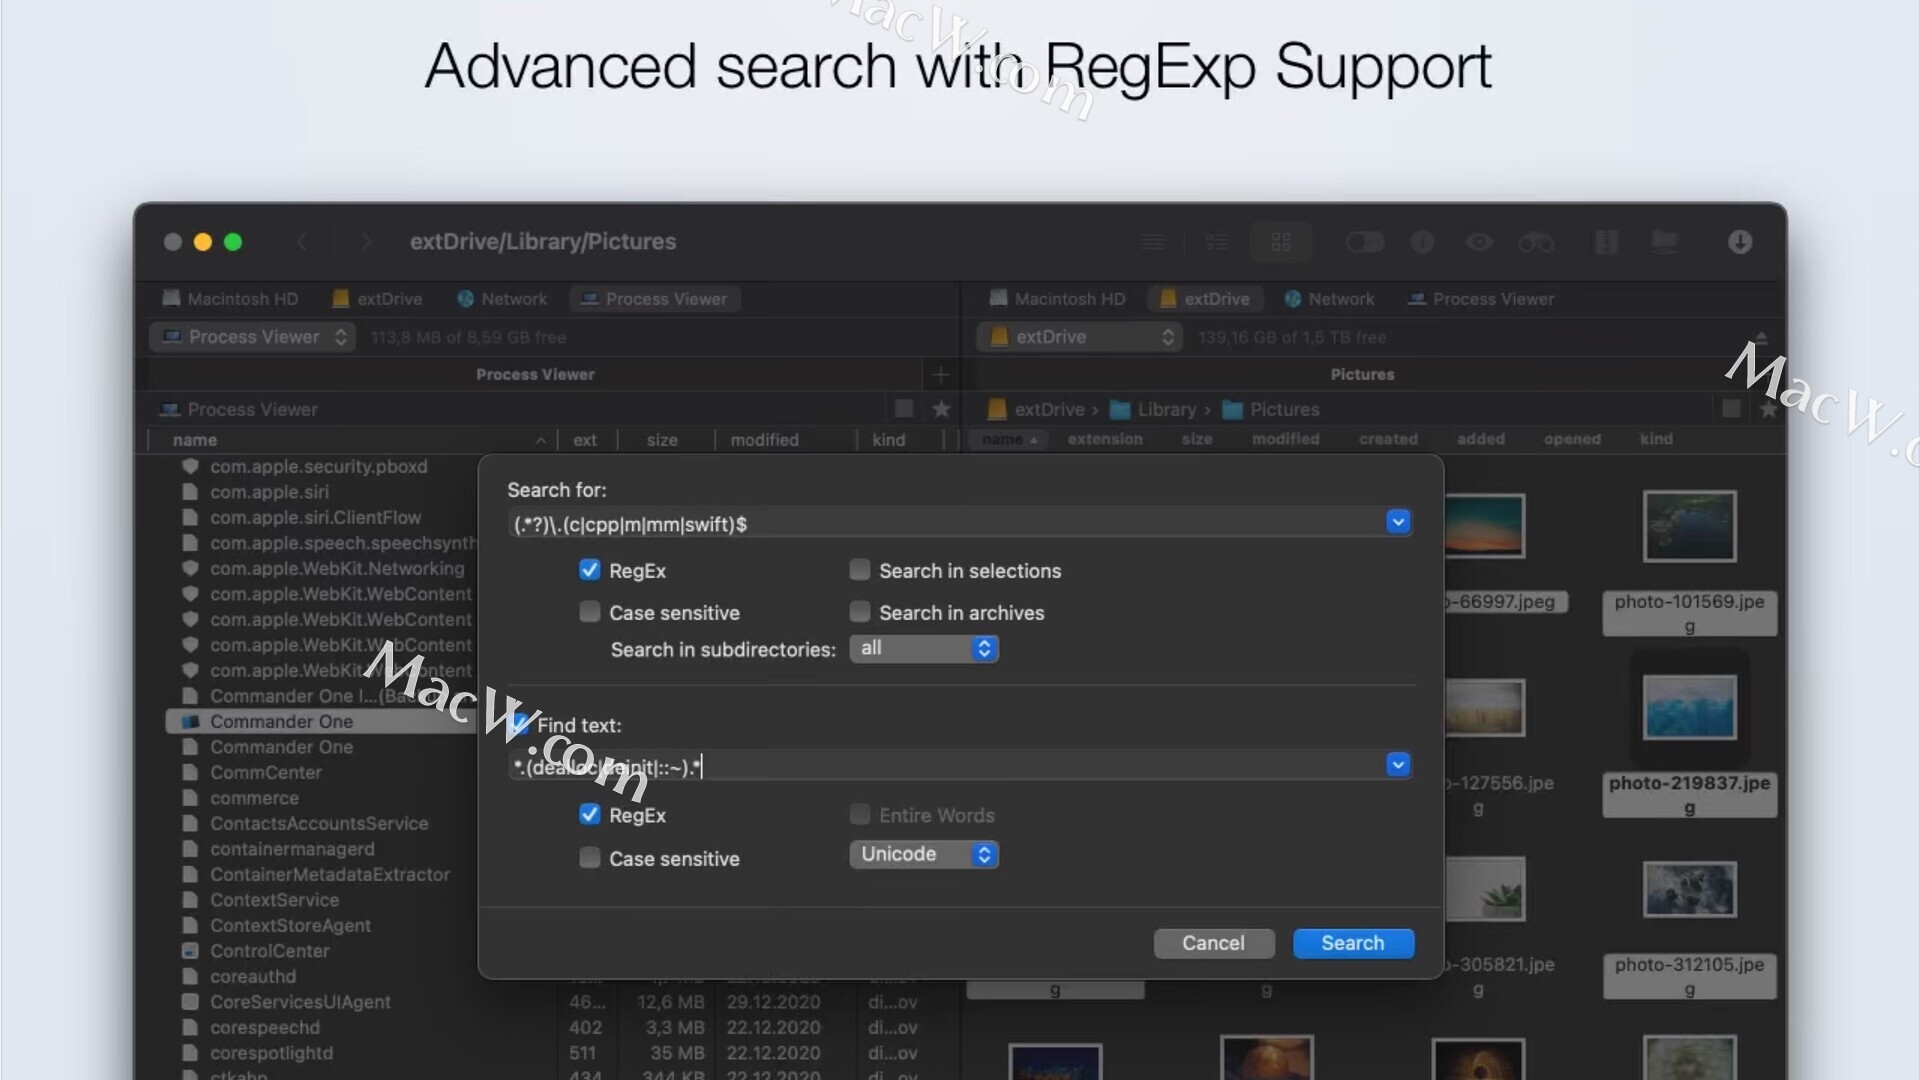Sort left panel by name column
The height and width of the screenshot is (1080, 1920).
(x=195, y=440)
